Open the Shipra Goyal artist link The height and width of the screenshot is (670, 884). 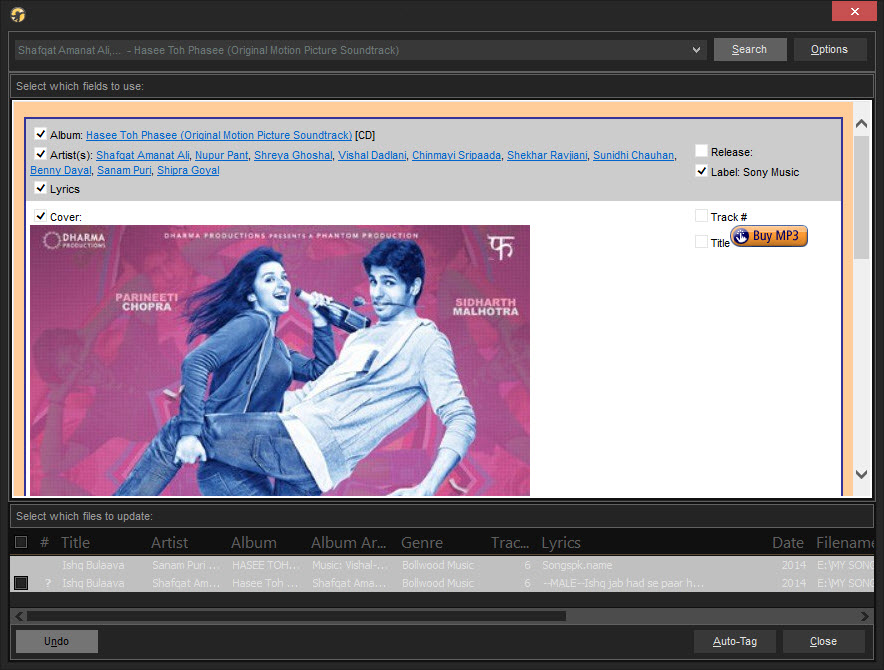pos(188,170)
